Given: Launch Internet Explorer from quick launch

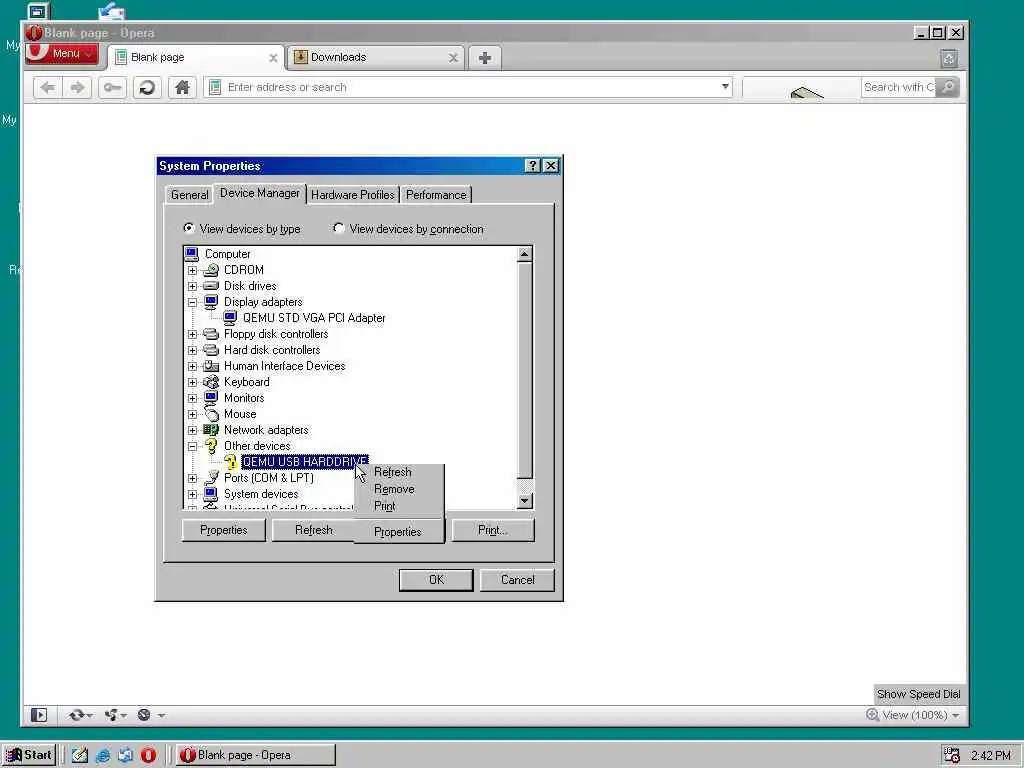Looking at the screenshot, I should (103, 756).
